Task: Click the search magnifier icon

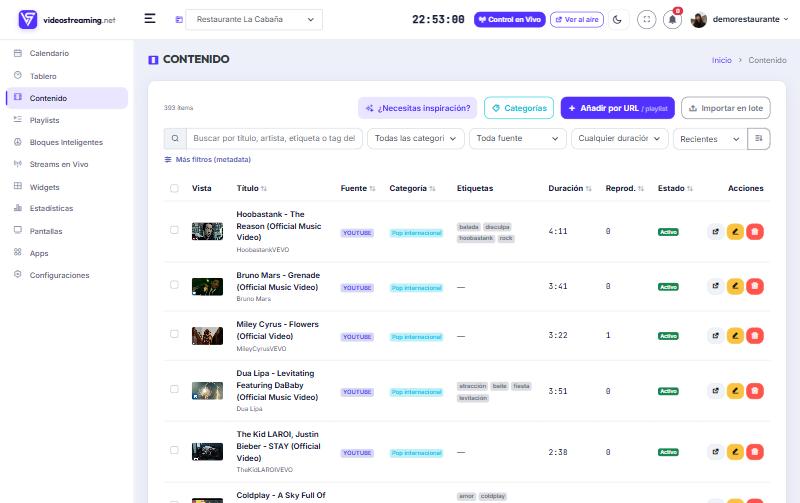Action: click(175, 138)
